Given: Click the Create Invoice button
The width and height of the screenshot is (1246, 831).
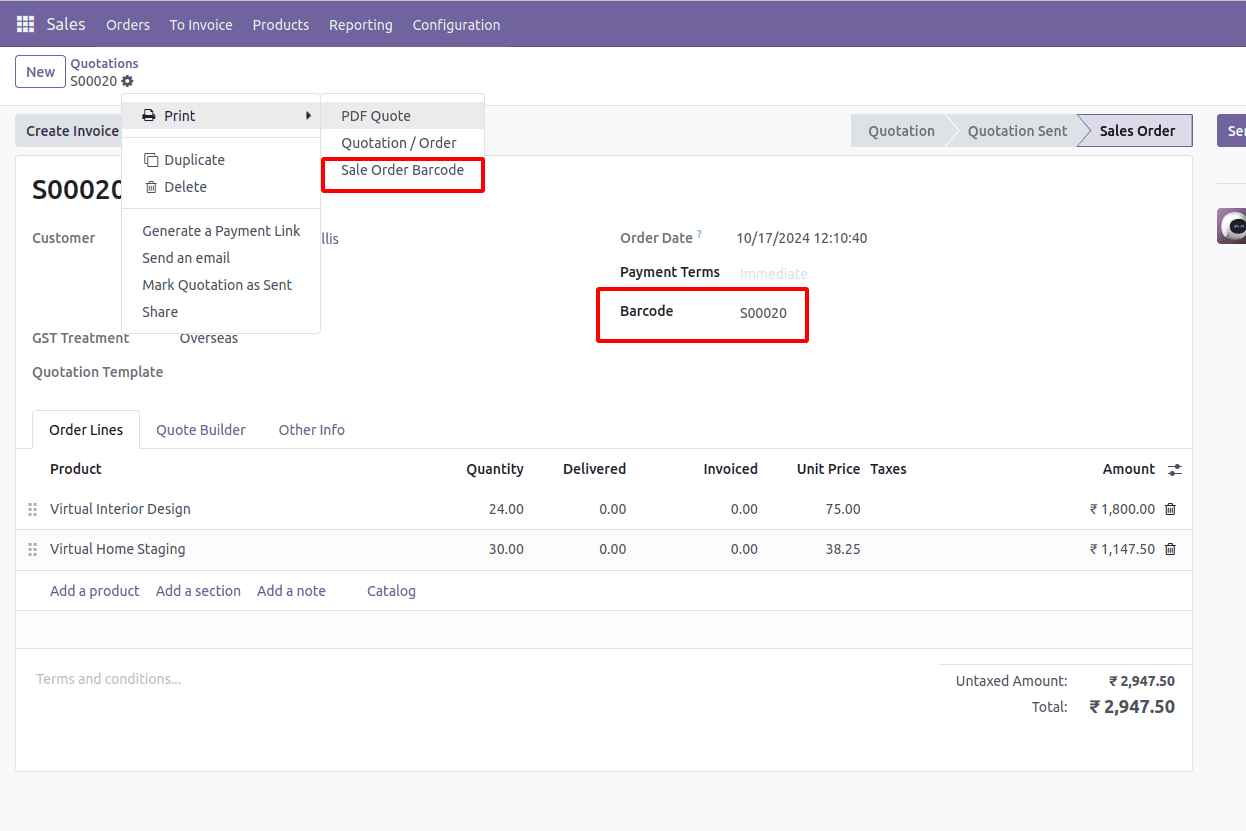Looking at the screenshot, I should [x=70, y=131].
